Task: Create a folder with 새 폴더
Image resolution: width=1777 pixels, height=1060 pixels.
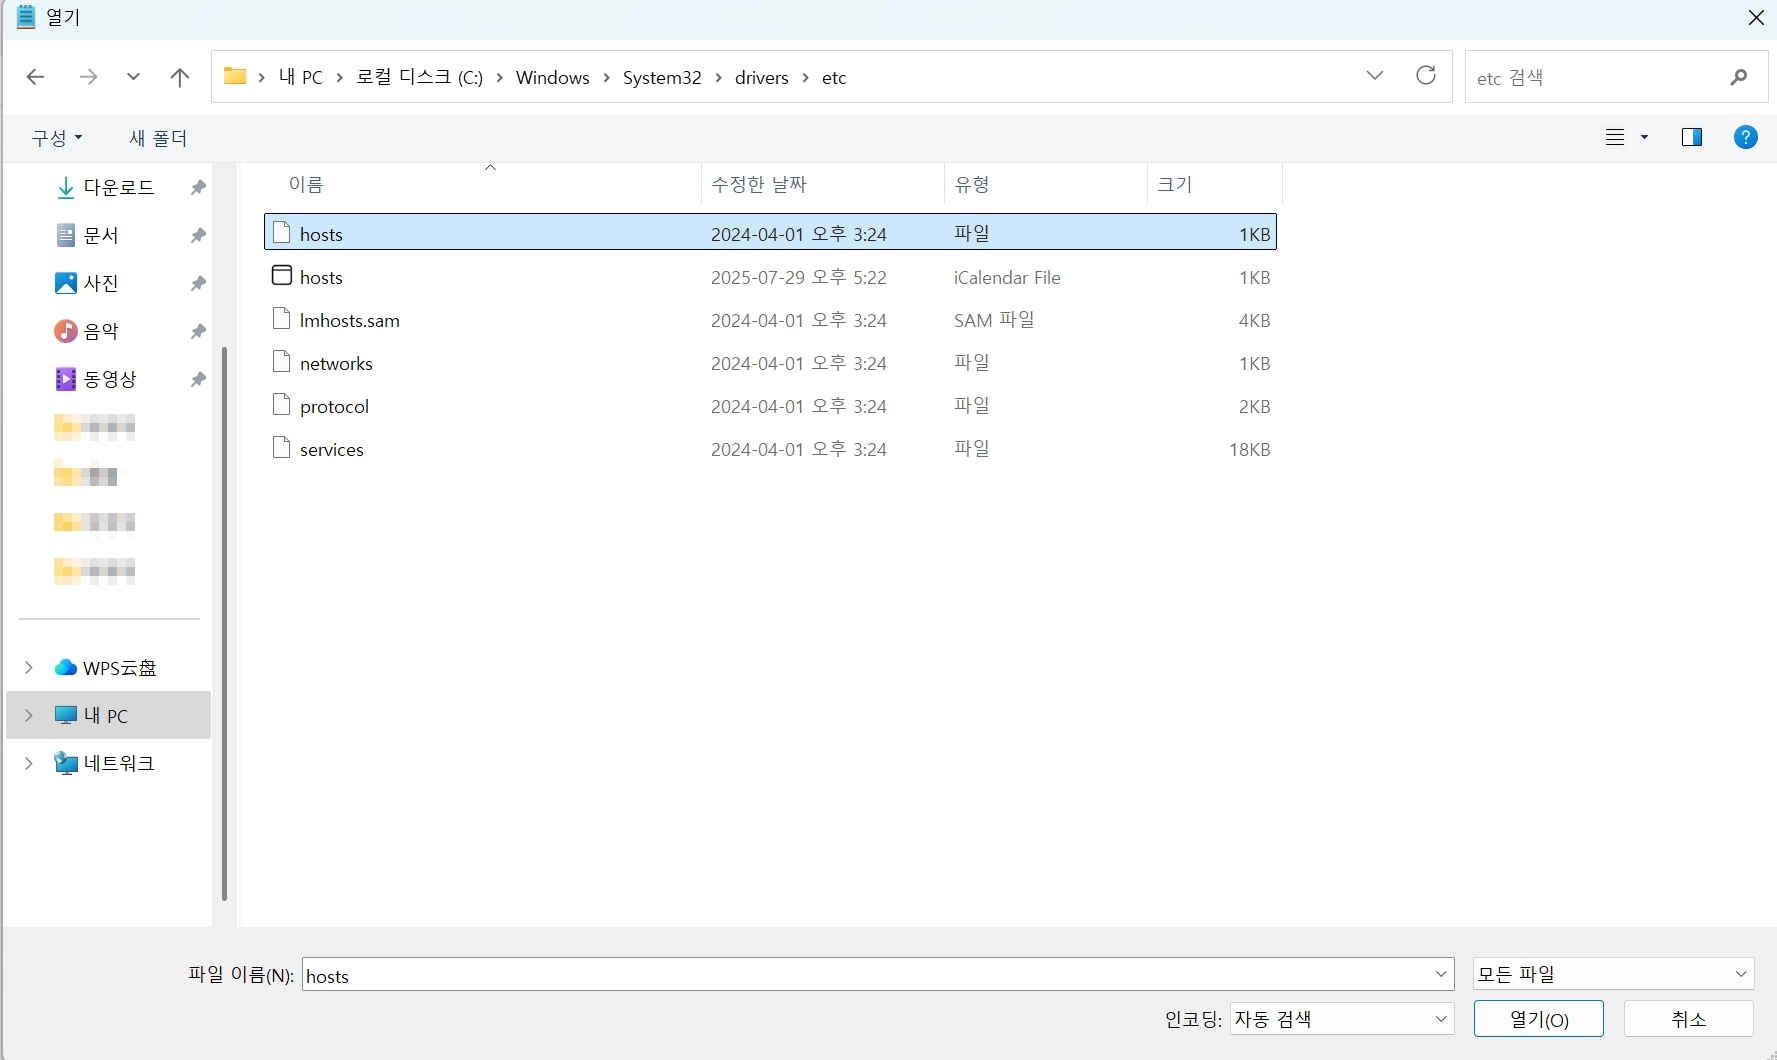Action: pos(158,138)
